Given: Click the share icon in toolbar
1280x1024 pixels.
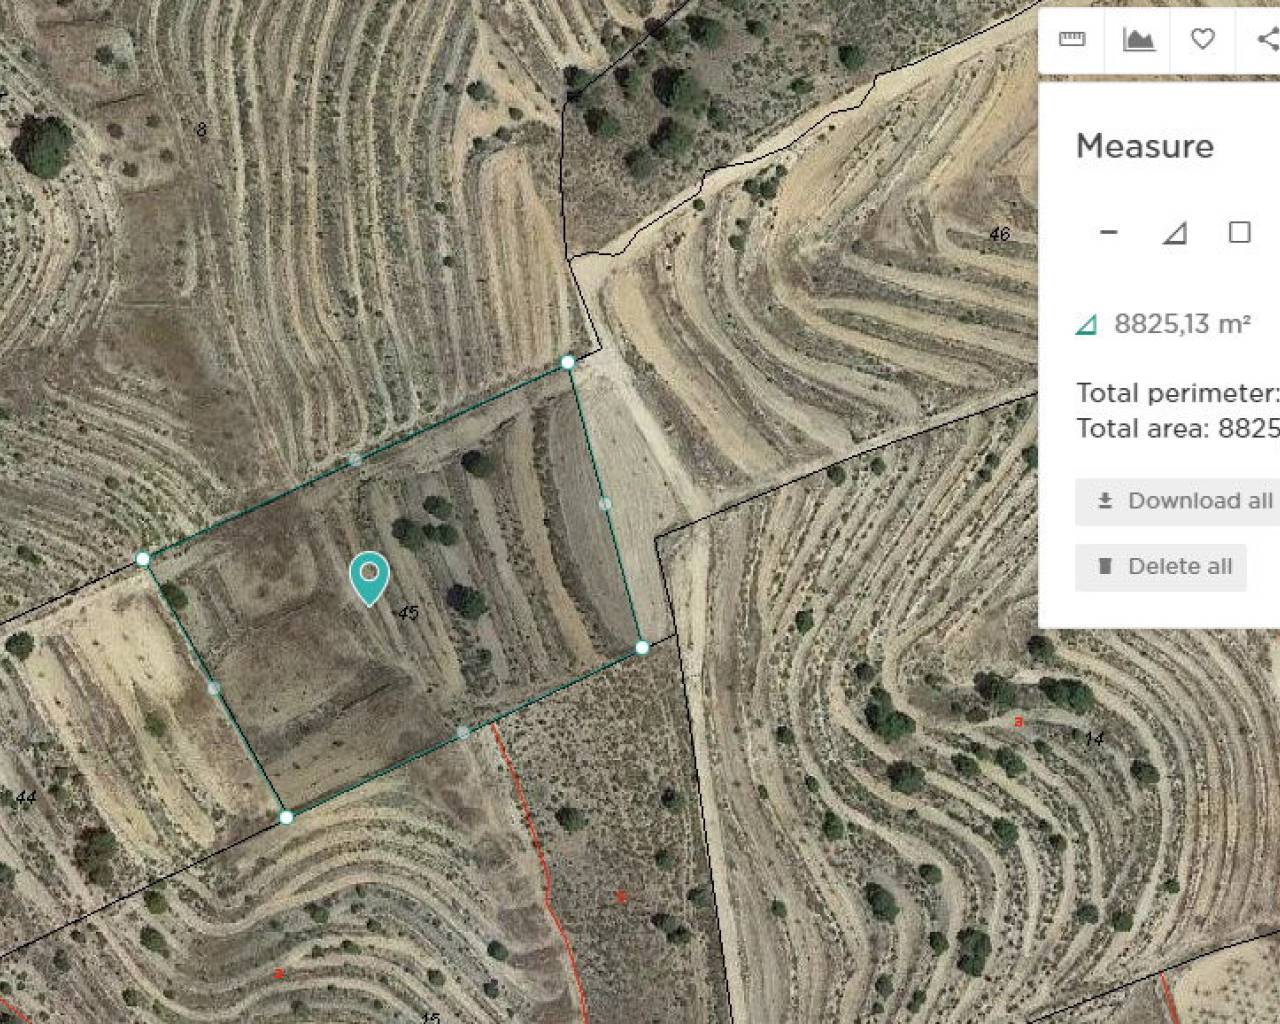Looking at the screenshot, I should [1266, 39].
